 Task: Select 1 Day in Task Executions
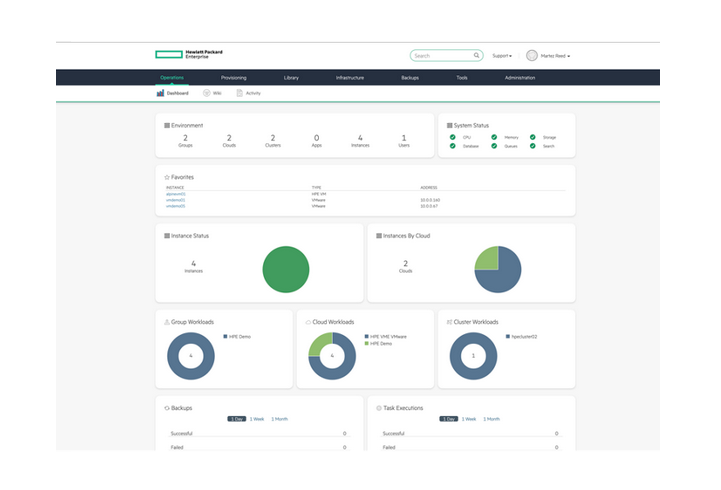click(449, 419)
